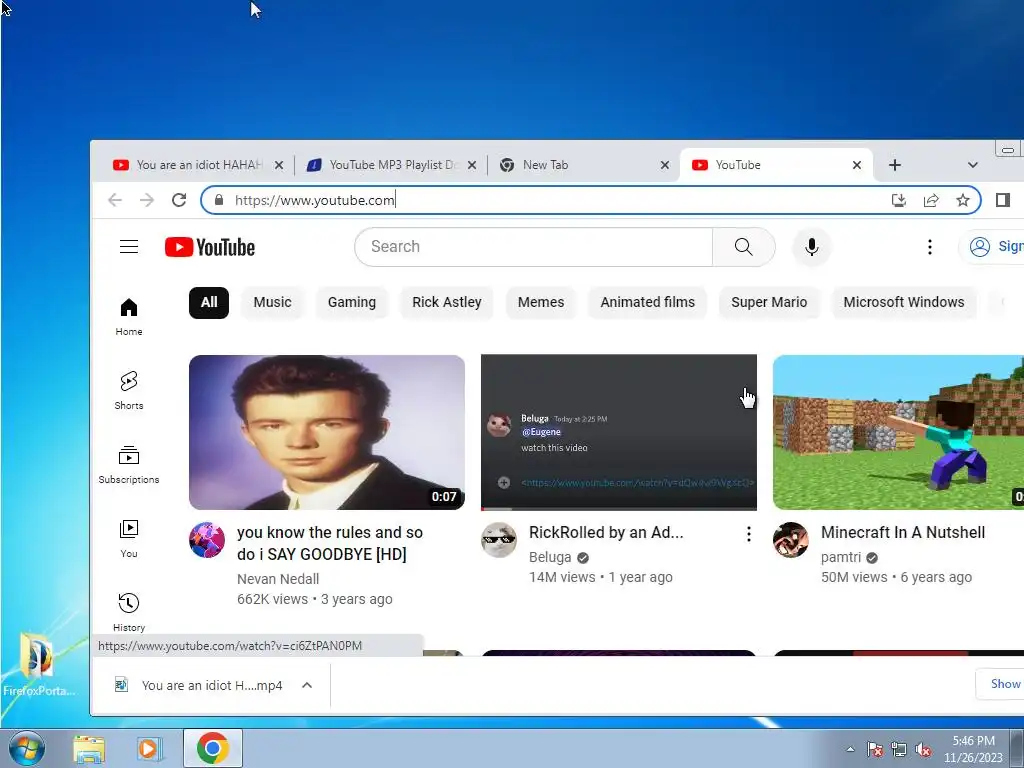Open Nevan Nedall channel name link

pos(278,579)
